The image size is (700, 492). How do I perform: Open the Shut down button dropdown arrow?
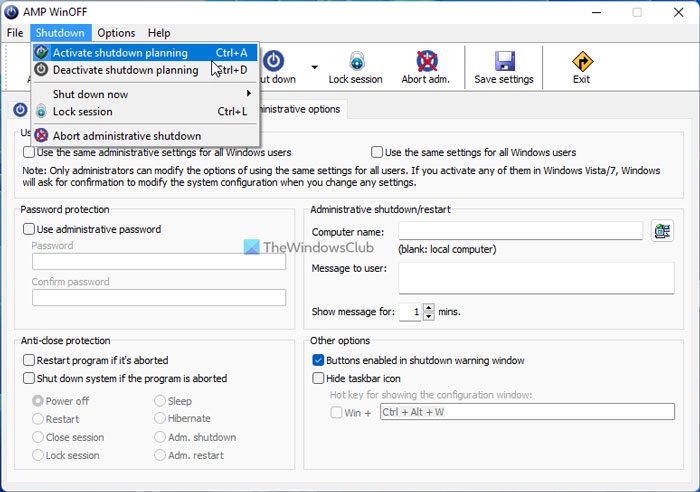(x=315, y=67)
